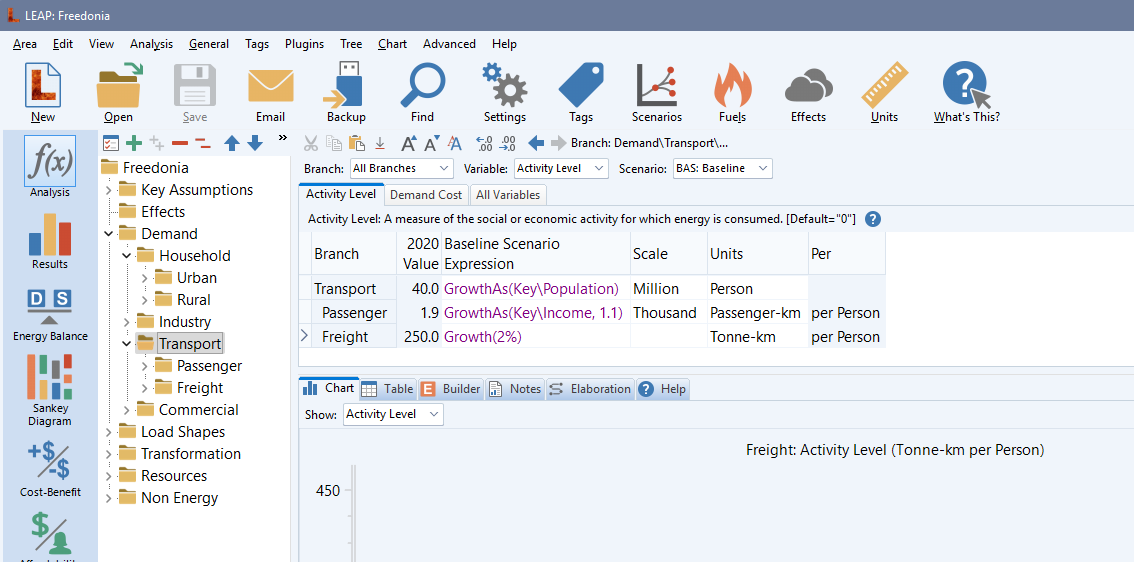
Task: Expand the Key Assumptions tree node
Action: 108,190
